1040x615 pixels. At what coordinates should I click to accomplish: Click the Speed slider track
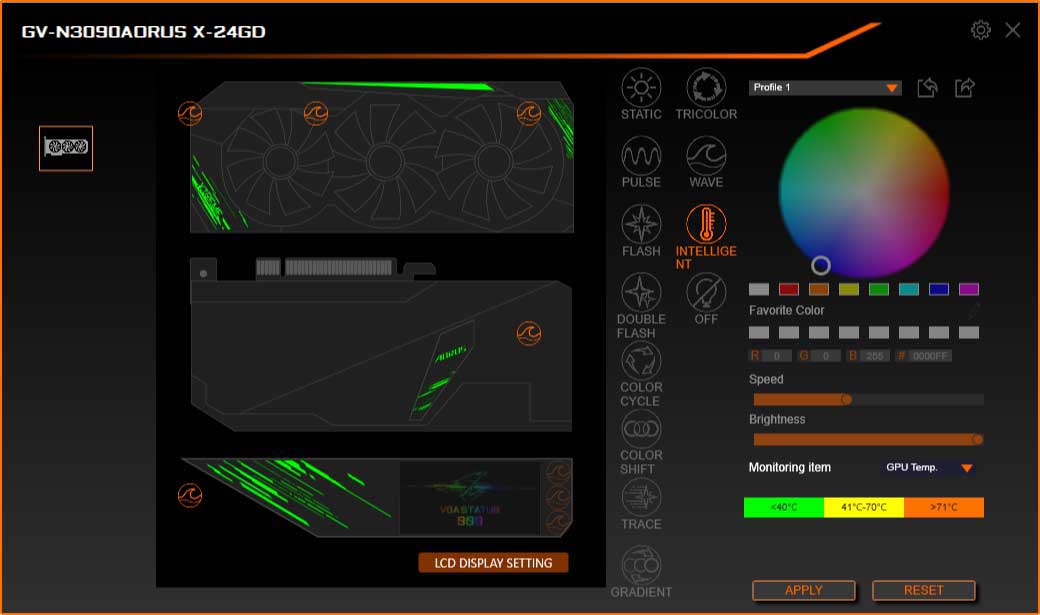click(x=868, y=399)
